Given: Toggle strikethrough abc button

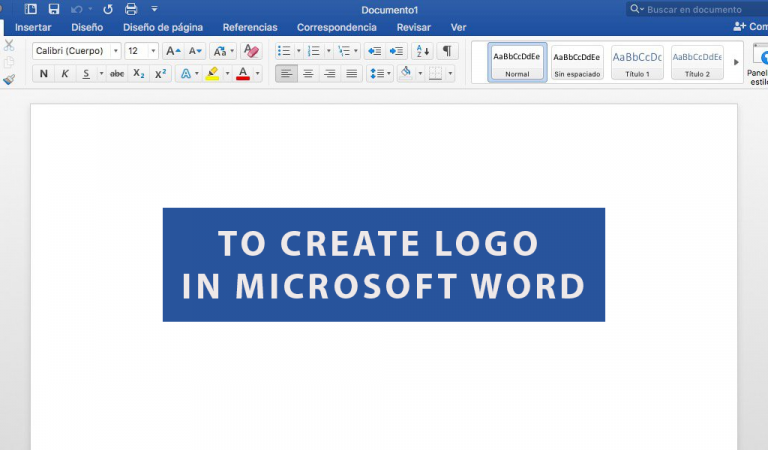Looking at the screenshot, I should [x=117, y=74].
